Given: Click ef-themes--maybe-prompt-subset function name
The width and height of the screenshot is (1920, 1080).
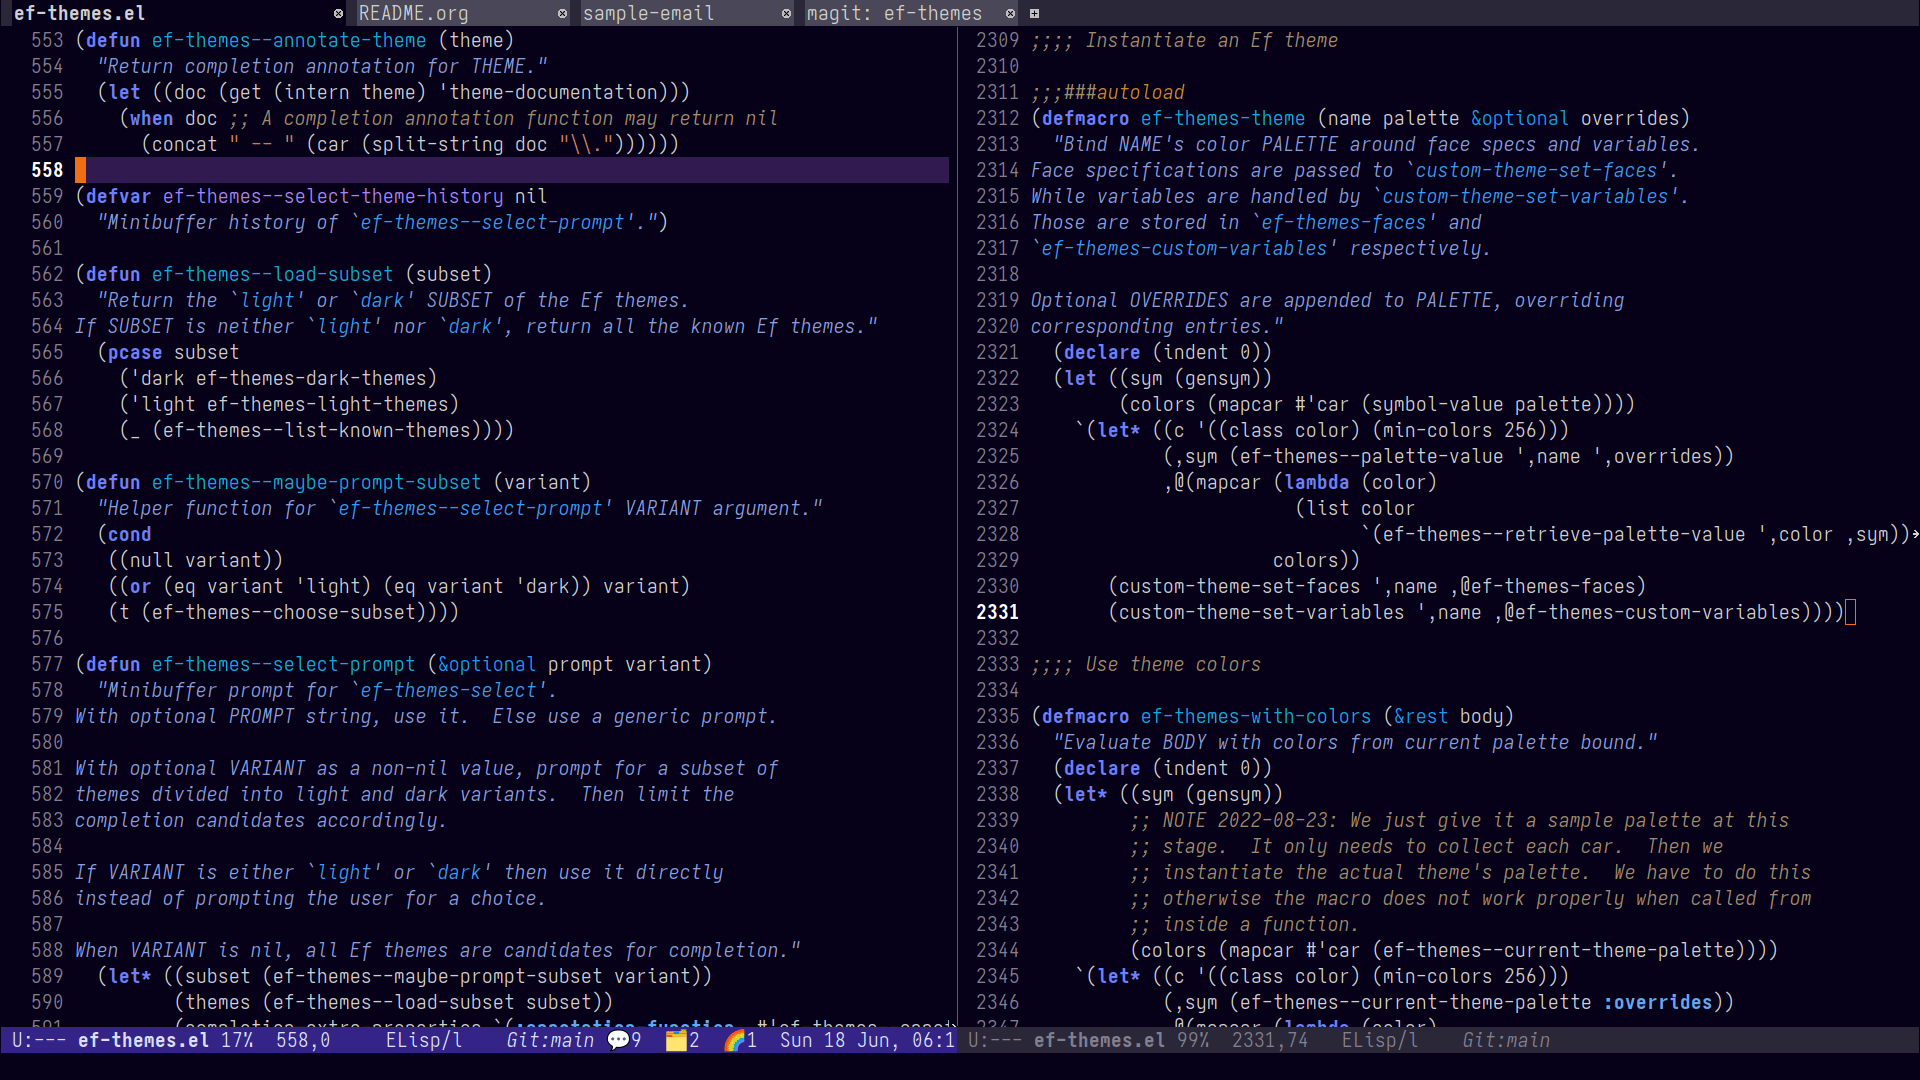Looking at the screenshot, I should point(316,482).
